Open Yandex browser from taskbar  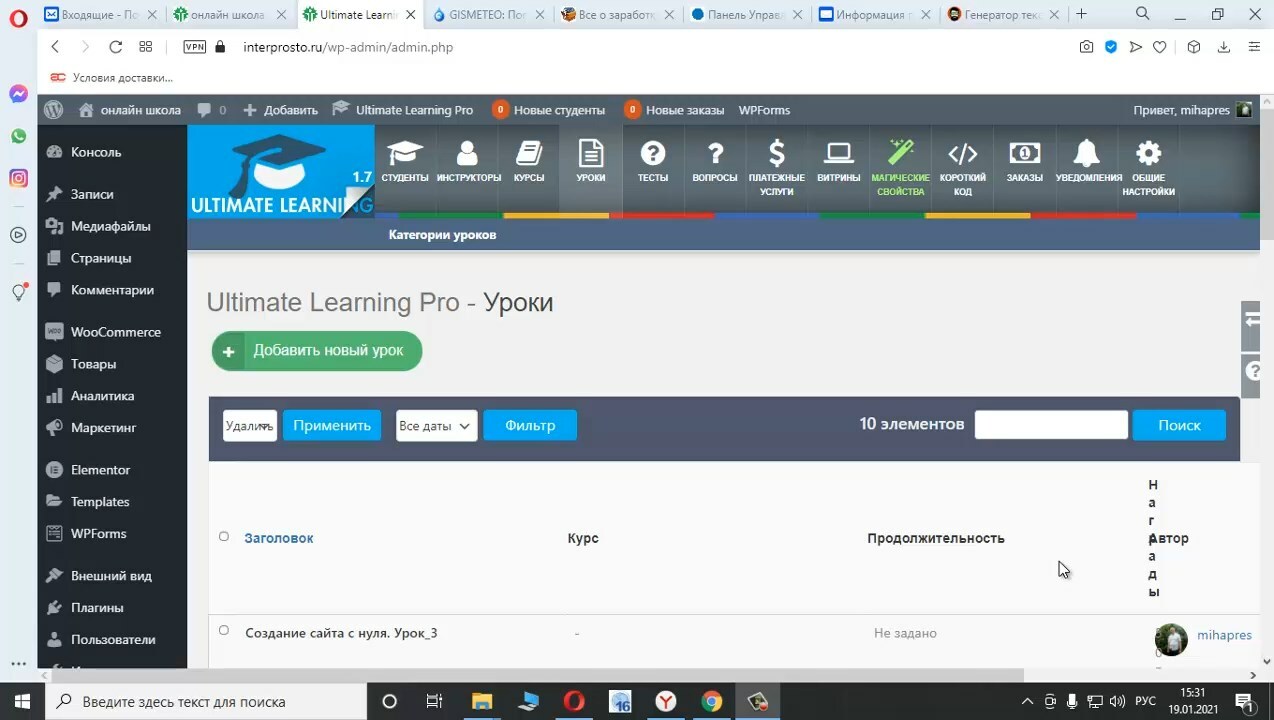[665, 702]
